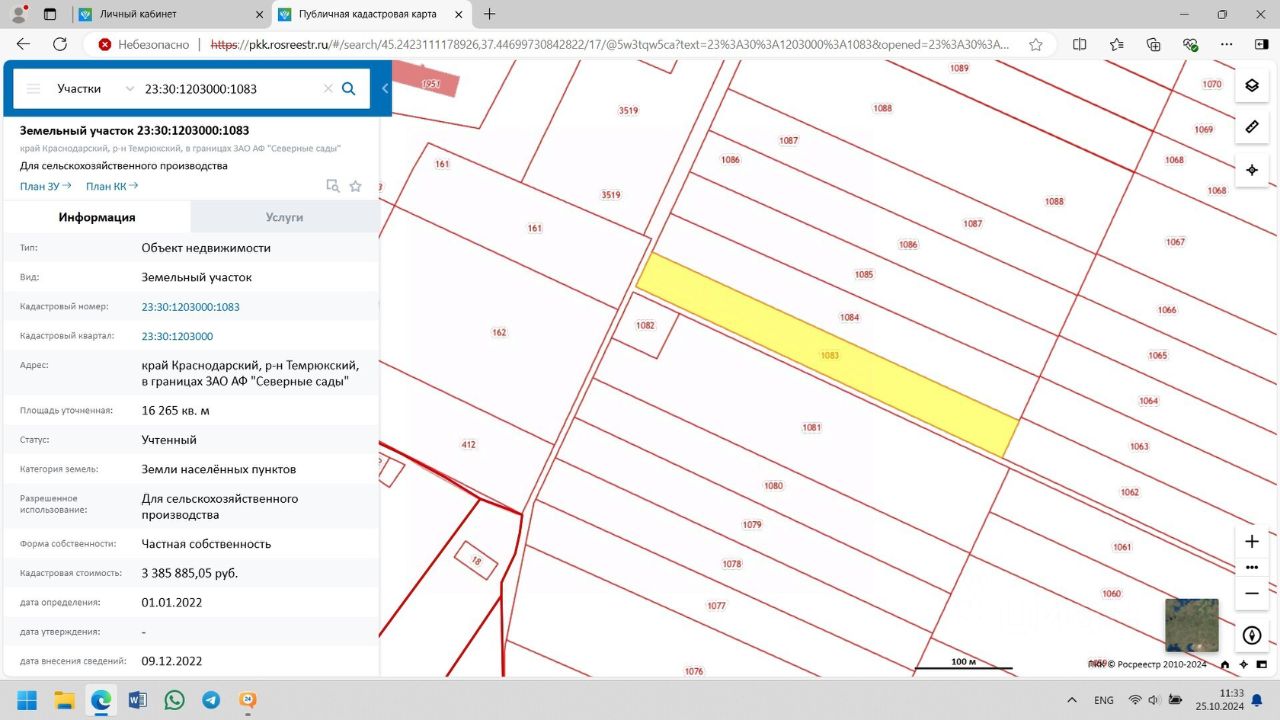Click the locate position crosshair button

[1251, 170]
